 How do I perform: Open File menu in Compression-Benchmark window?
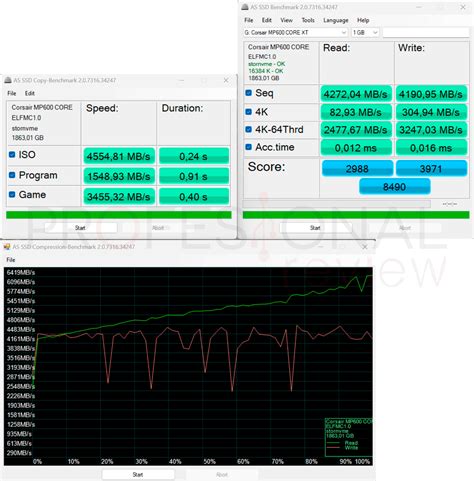coord(11,260)
